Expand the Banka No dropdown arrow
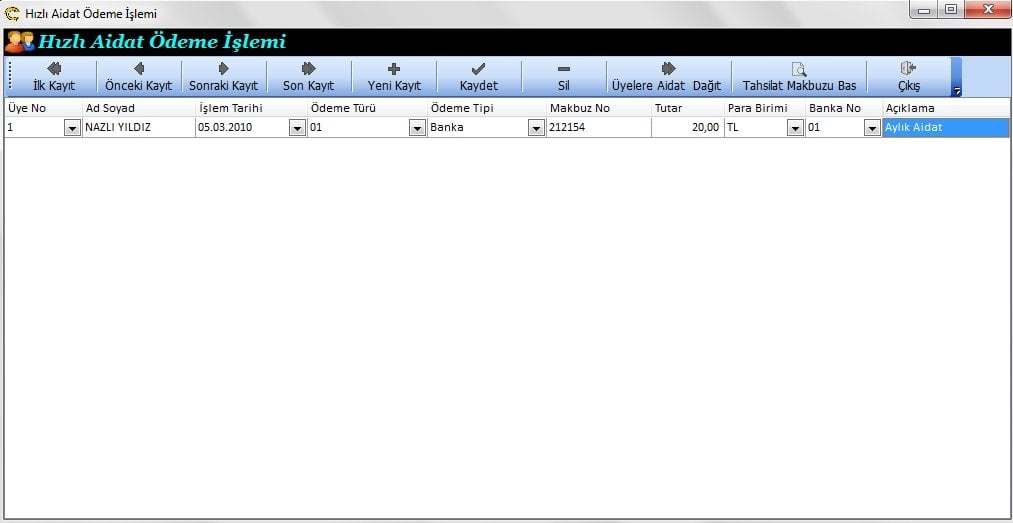The image size is (1013, 523). (871, 128)
